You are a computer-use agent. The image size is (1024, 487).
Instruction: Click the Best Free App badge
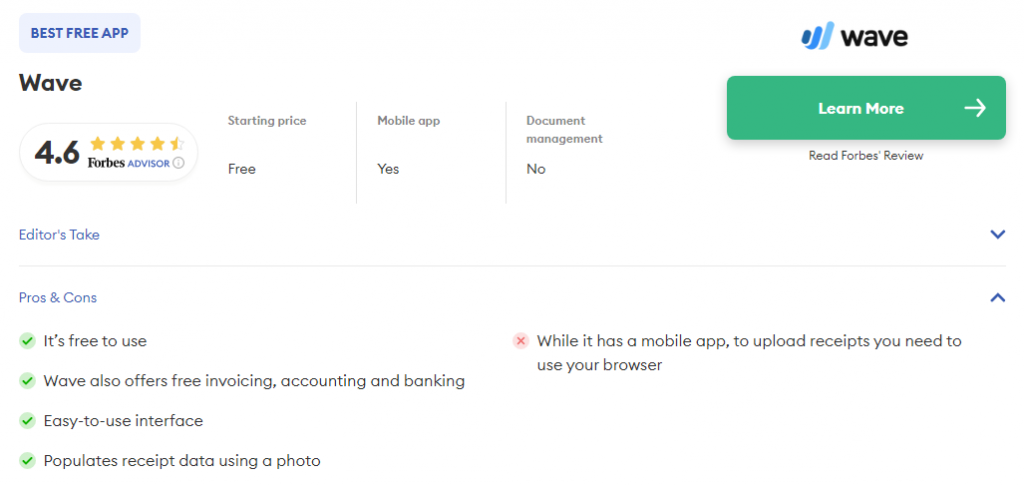coord(80,33)
